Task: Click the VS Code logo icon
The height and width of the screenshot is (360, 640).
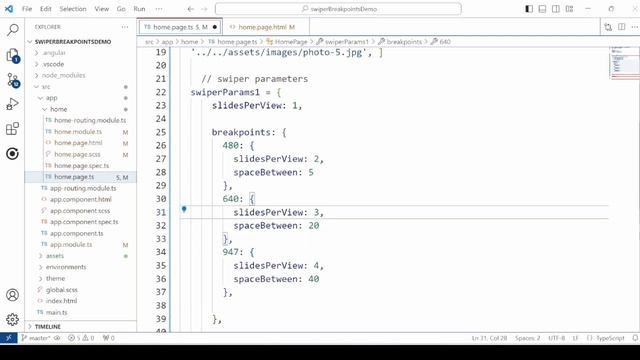Action: pos(9,9)
